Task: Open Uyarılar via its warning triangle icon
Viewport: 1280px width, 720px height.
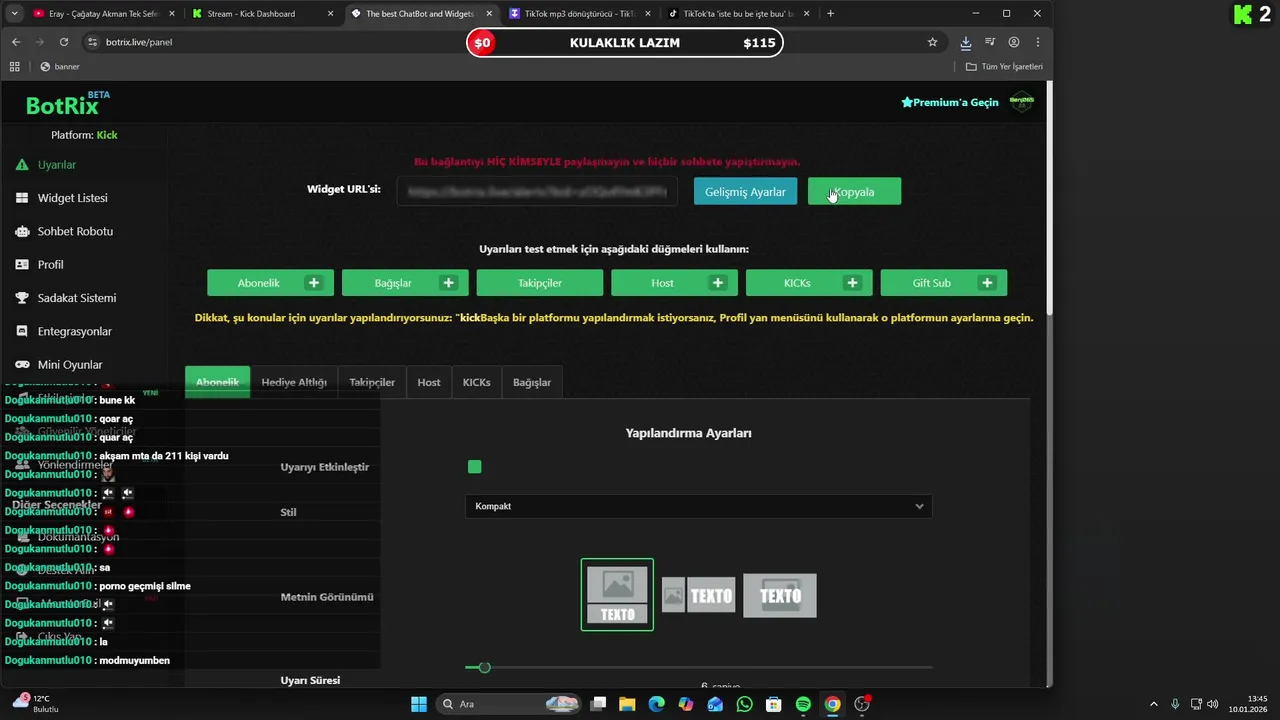Action: pos(22,165)
